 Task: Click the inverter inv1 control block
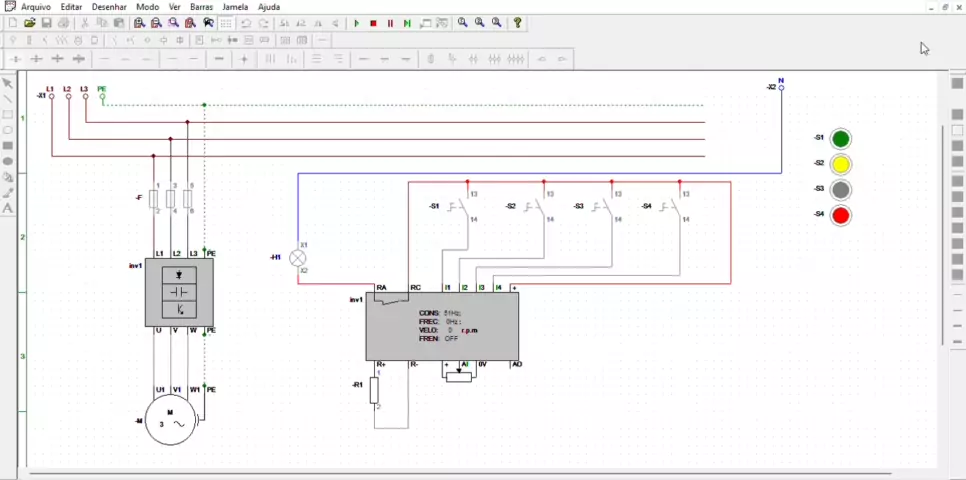coord(442,326)
